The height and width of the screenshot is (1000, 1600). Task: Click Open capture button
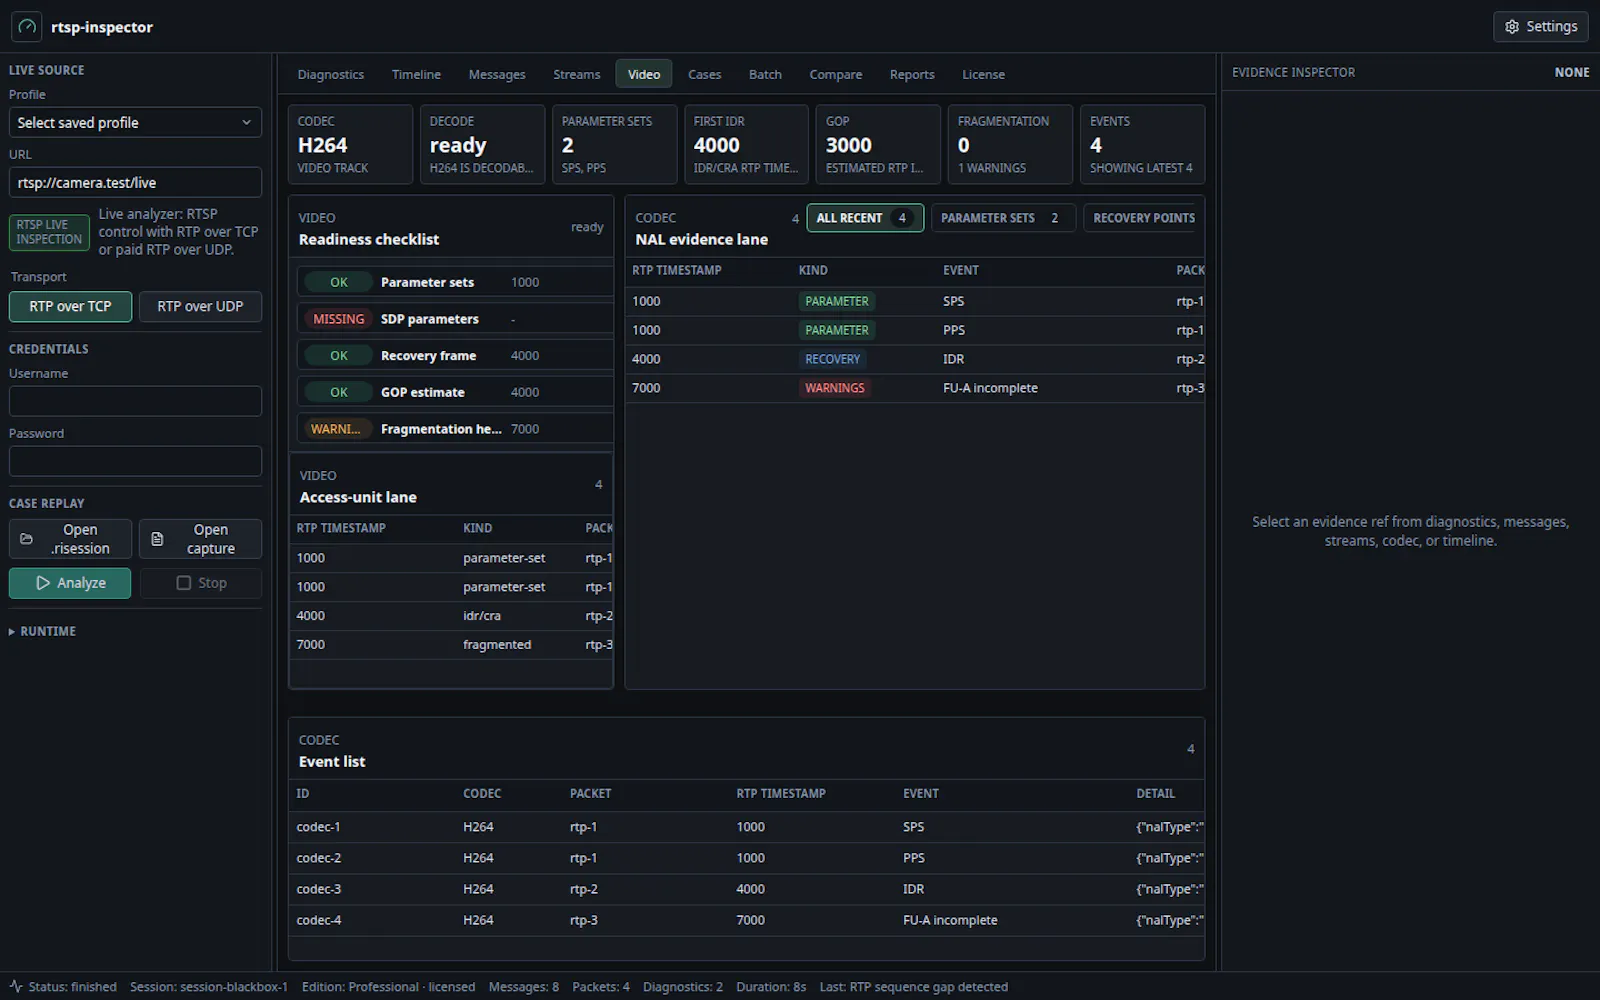click(200, 539)
